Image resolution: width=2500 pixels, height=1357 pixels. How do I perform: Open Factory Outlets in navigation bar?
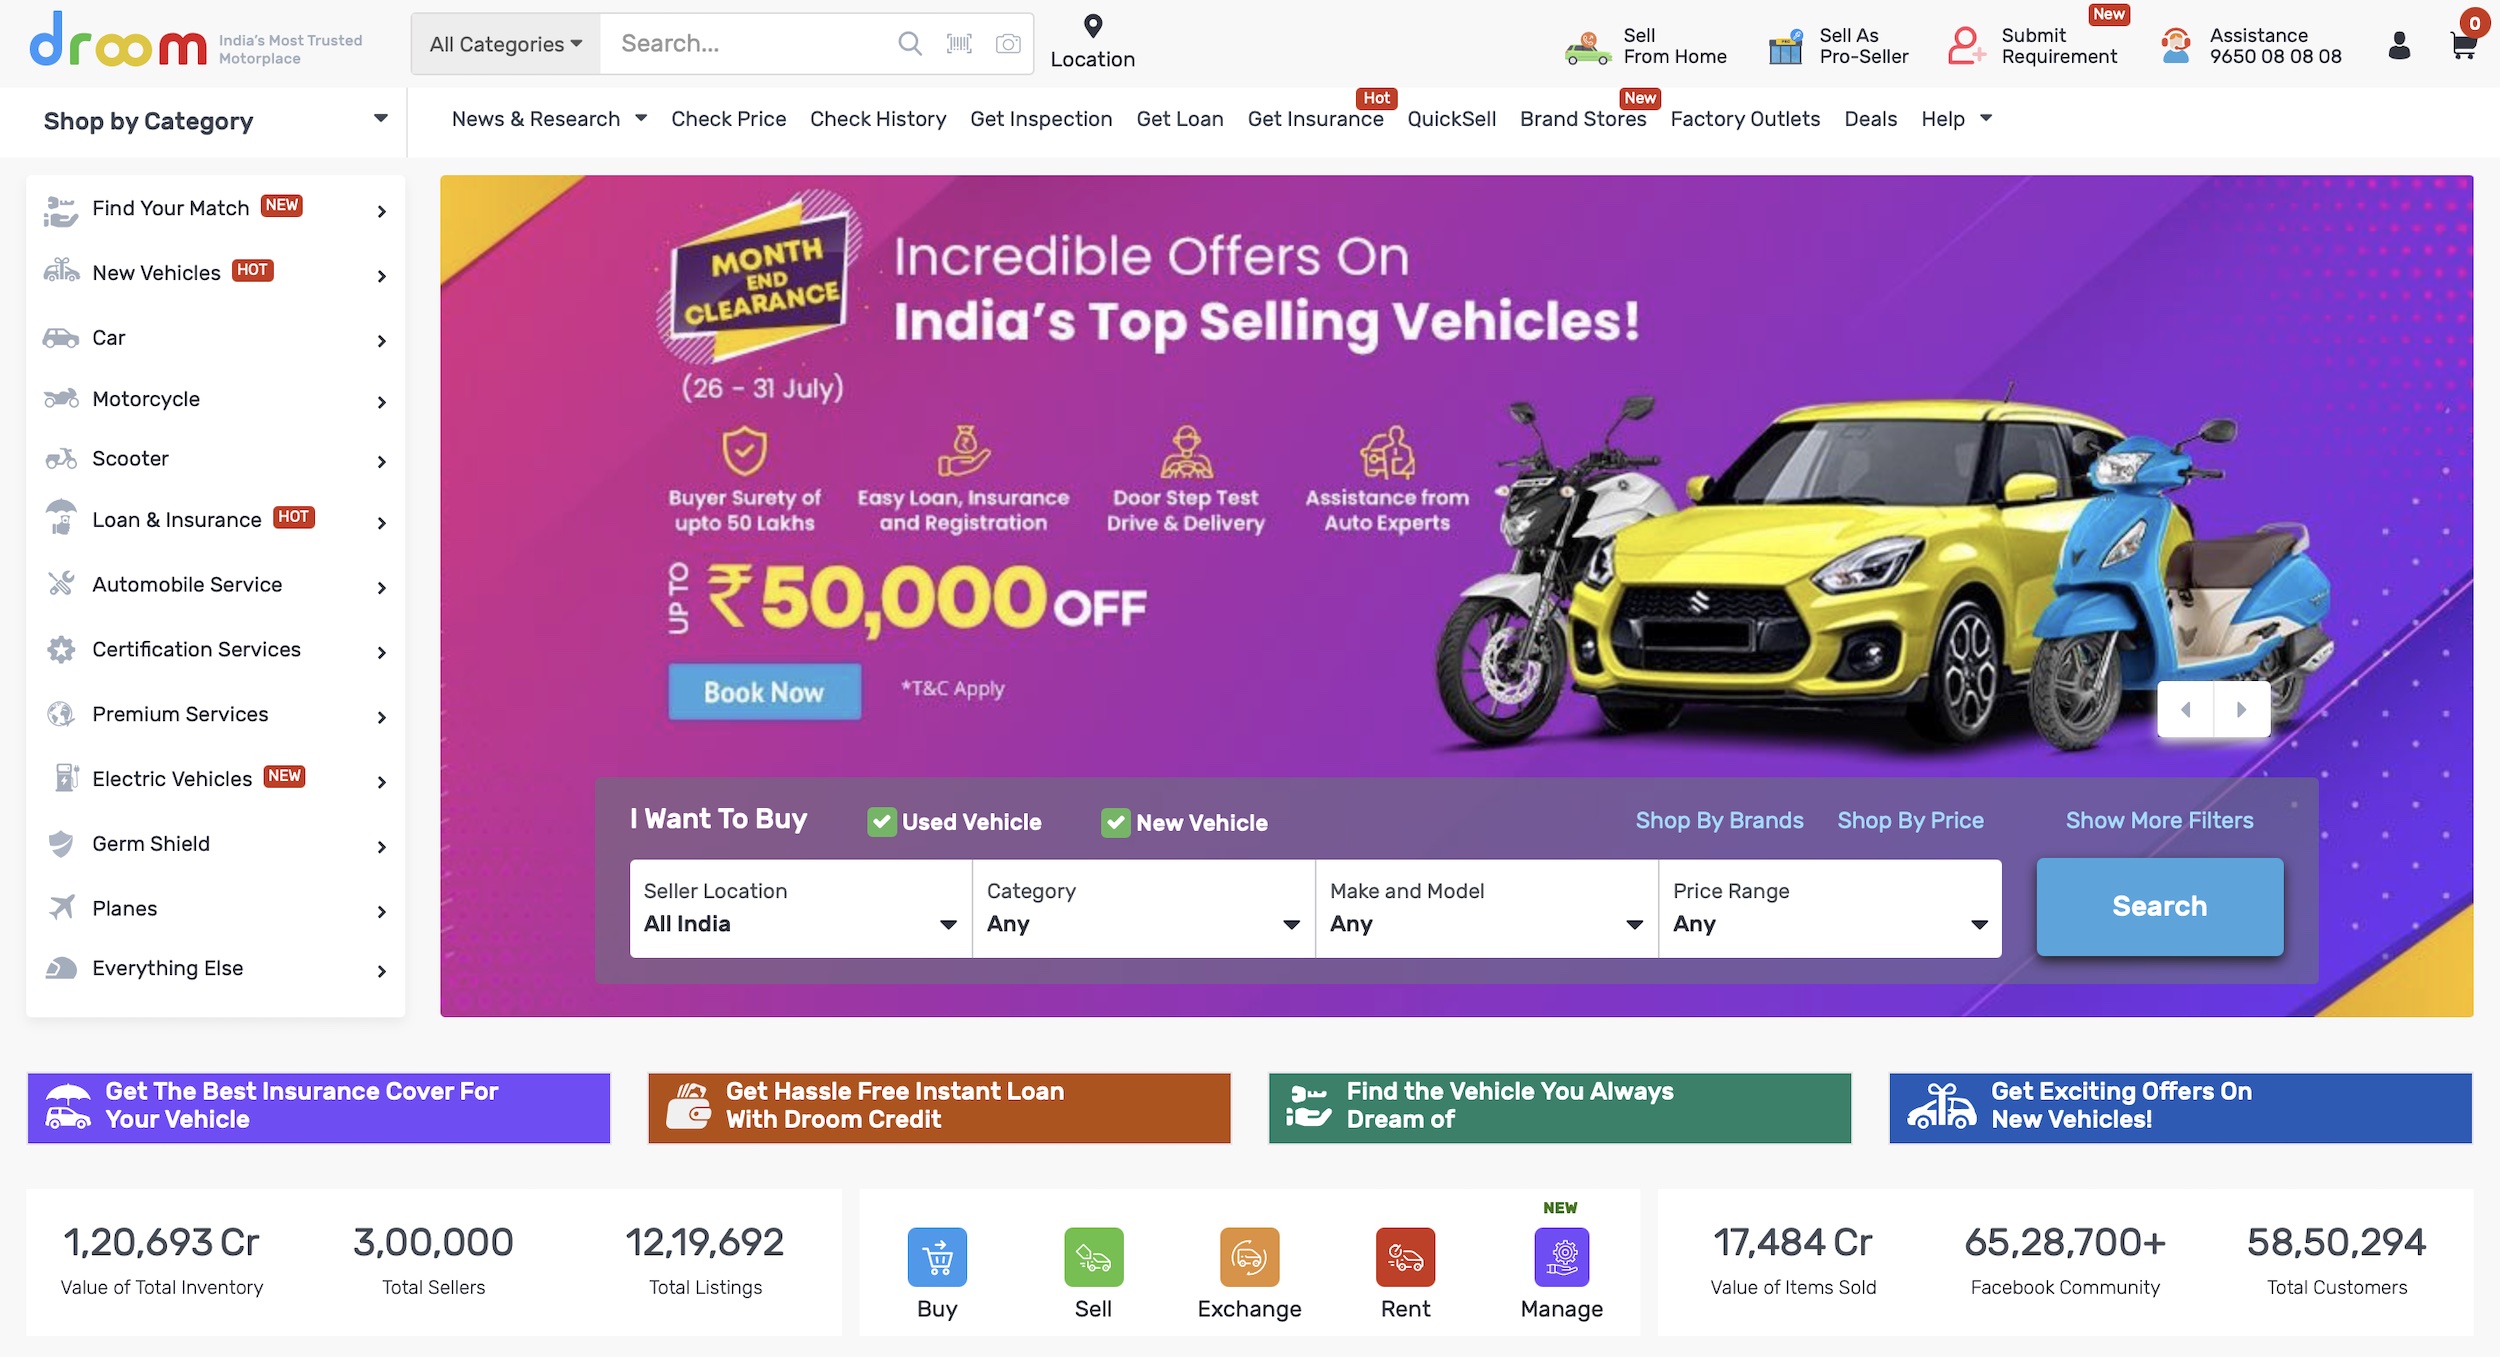click(1745, 119)
